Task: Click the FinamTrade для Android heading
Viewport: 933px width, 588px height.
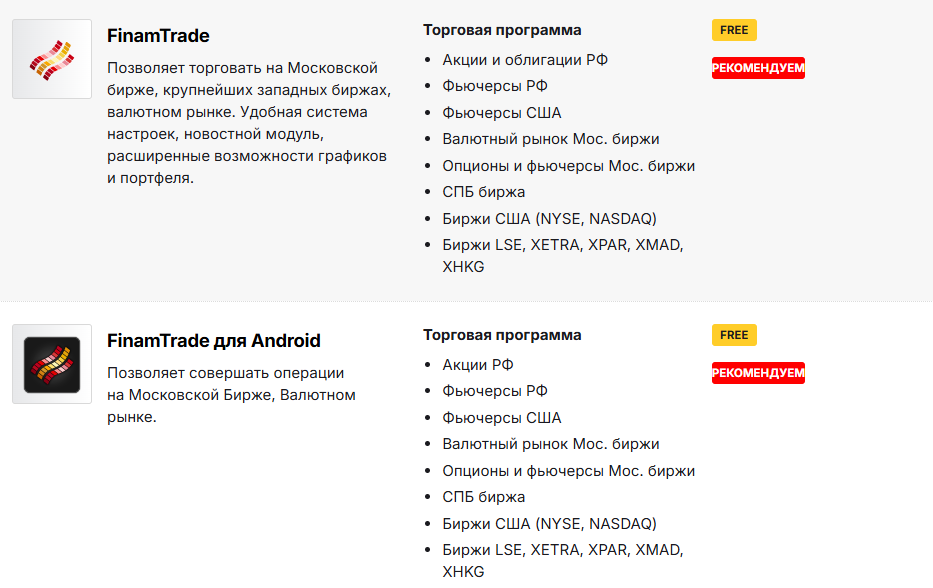Action: (214, 340)
